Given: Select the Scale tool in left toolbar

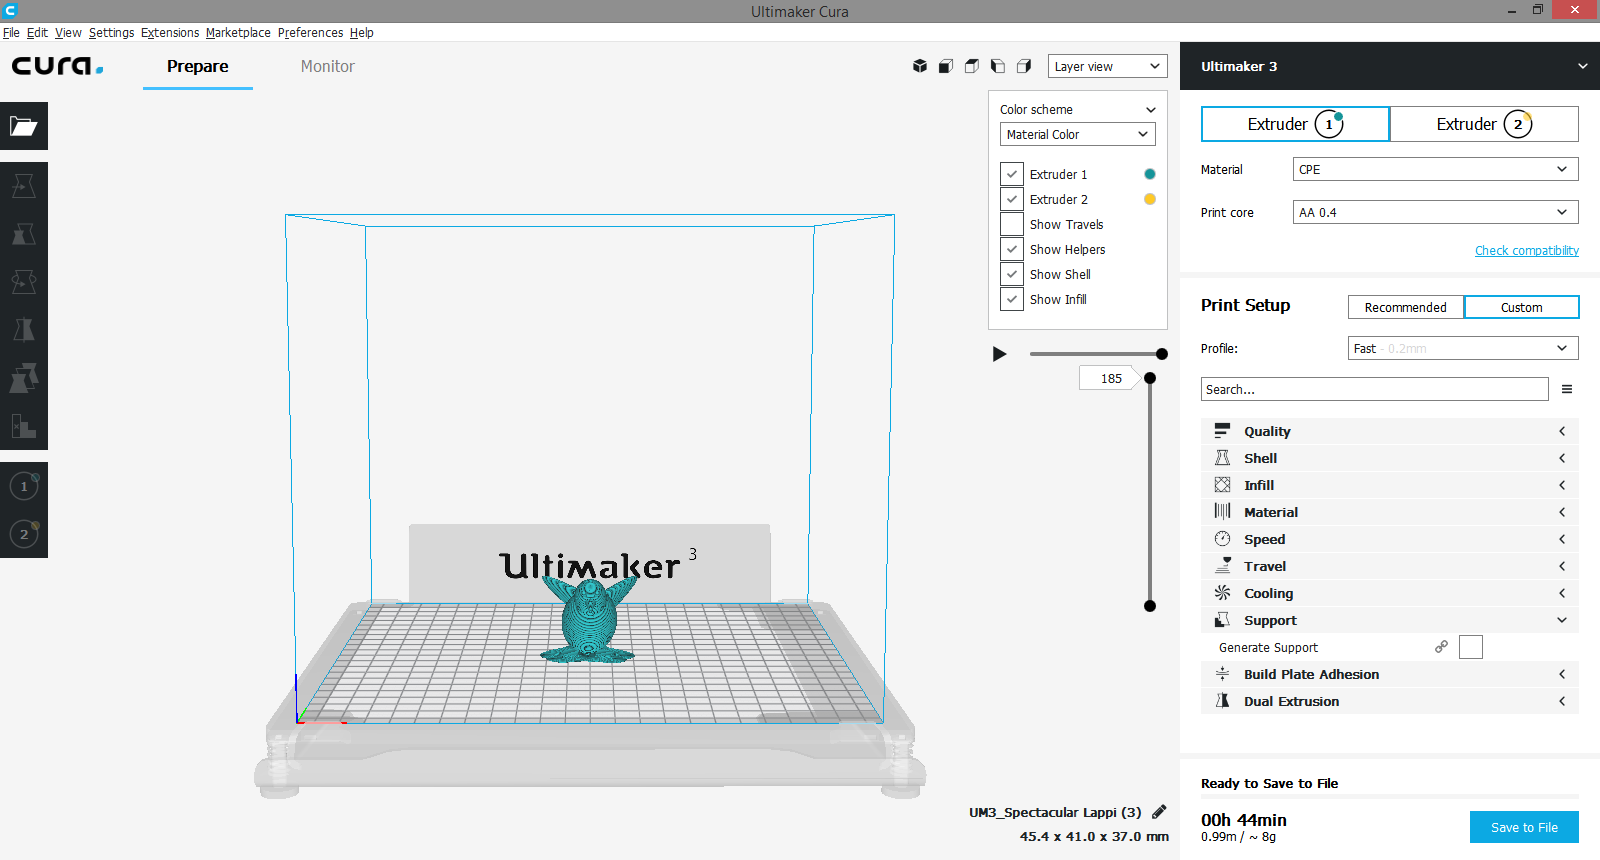Looking at the screenshot, I should tap(24, 234).
